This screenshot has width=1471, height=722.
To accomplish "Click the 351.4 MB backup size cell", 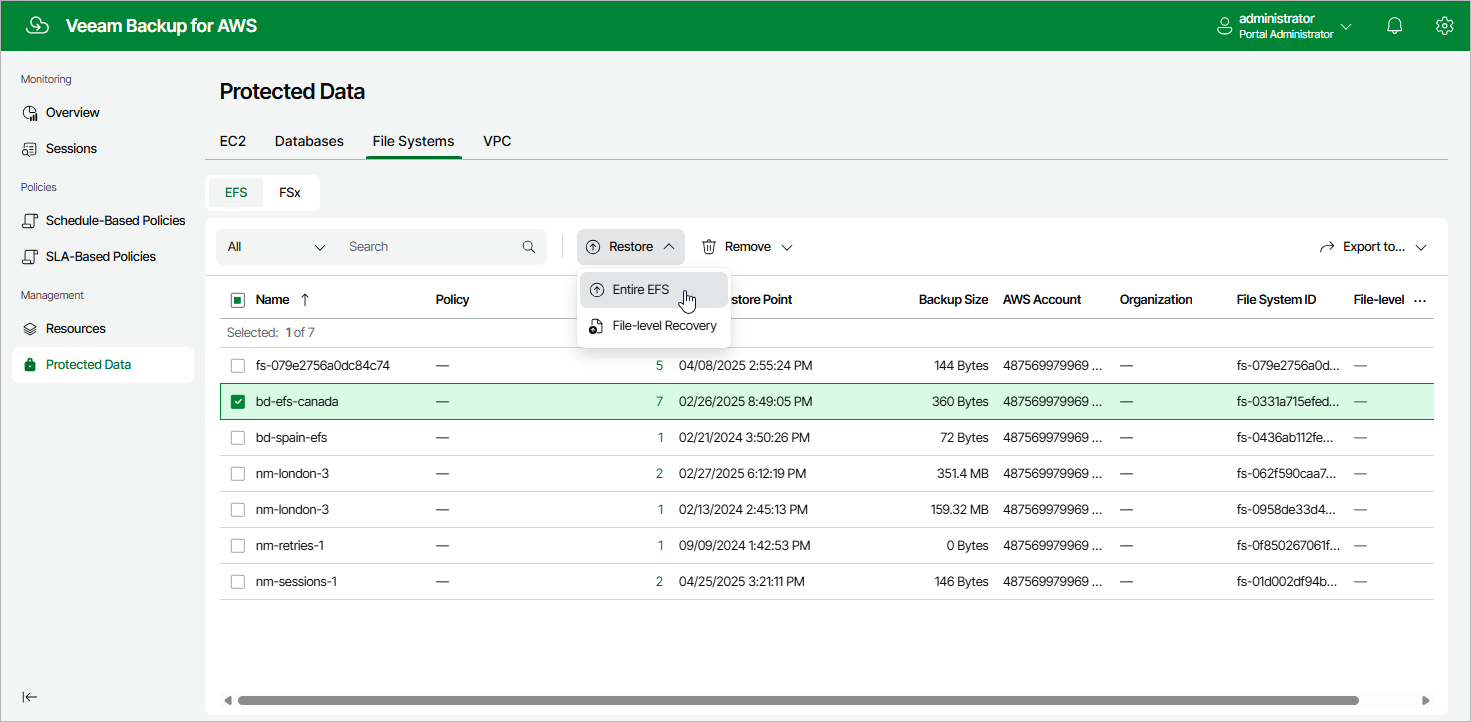I will [x=962, y=474].
